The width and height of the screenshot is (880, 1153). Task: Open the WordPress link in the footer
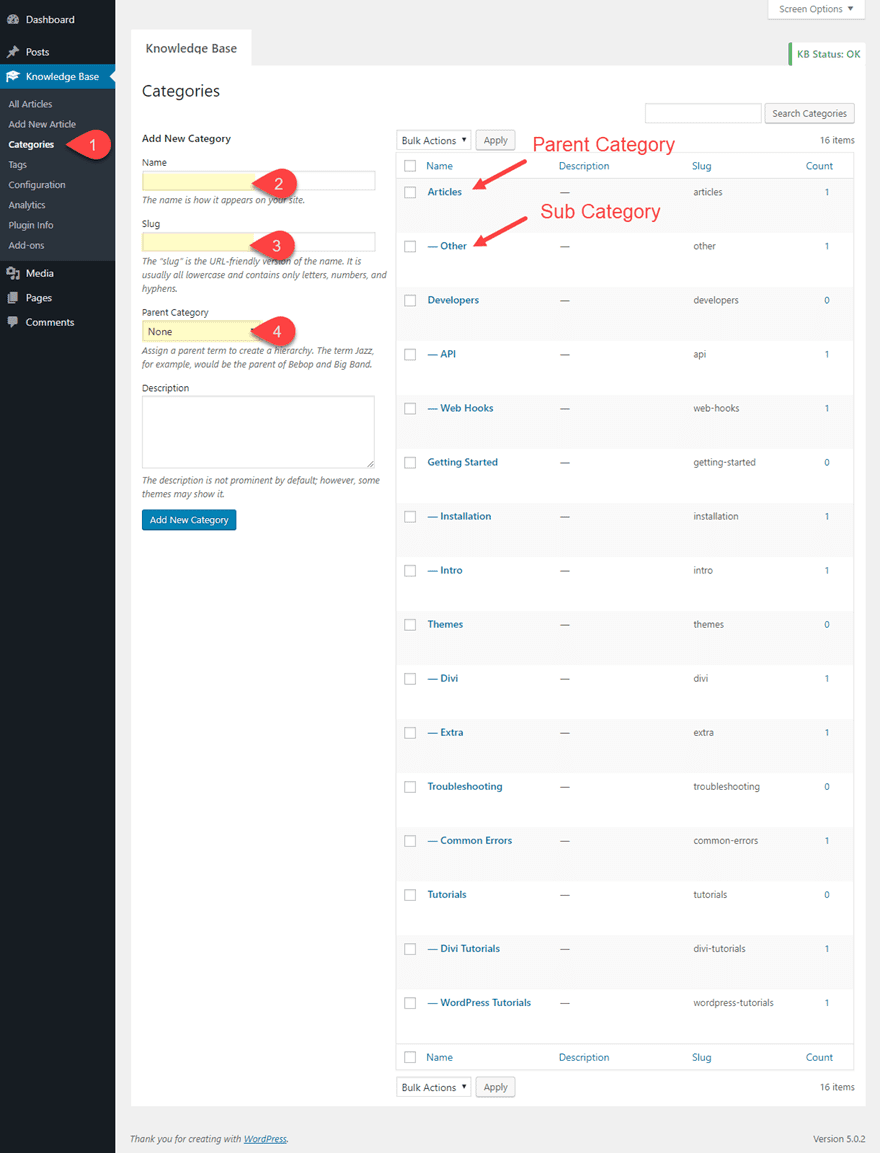[265, 1138]
